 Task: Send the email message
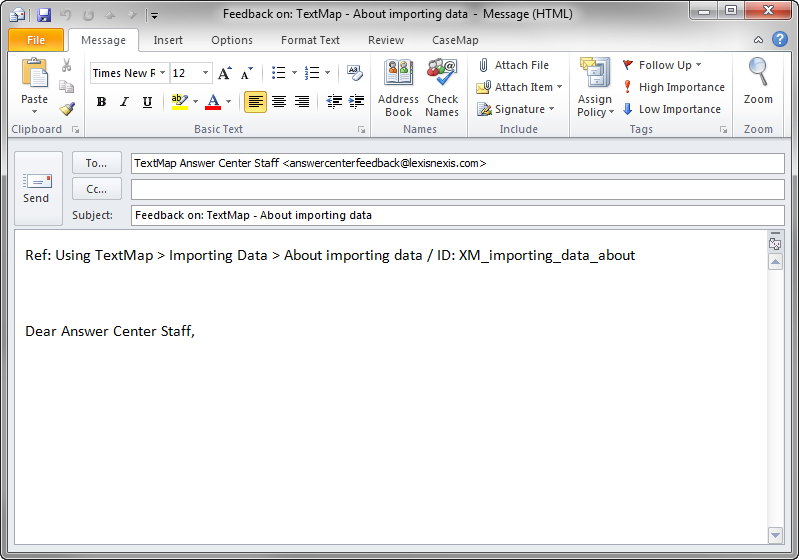pyautogui.click(x=38, y=188)
